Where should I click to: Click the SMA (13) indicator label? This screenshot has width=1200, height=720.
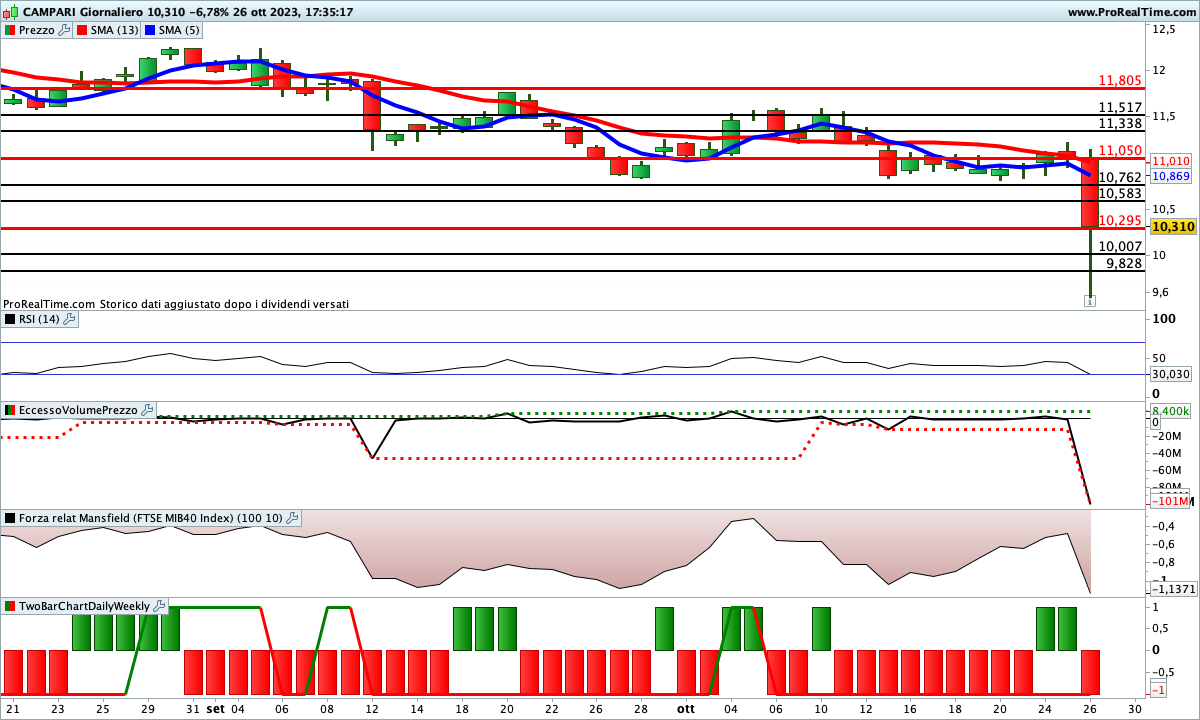[x=115, y=30]
